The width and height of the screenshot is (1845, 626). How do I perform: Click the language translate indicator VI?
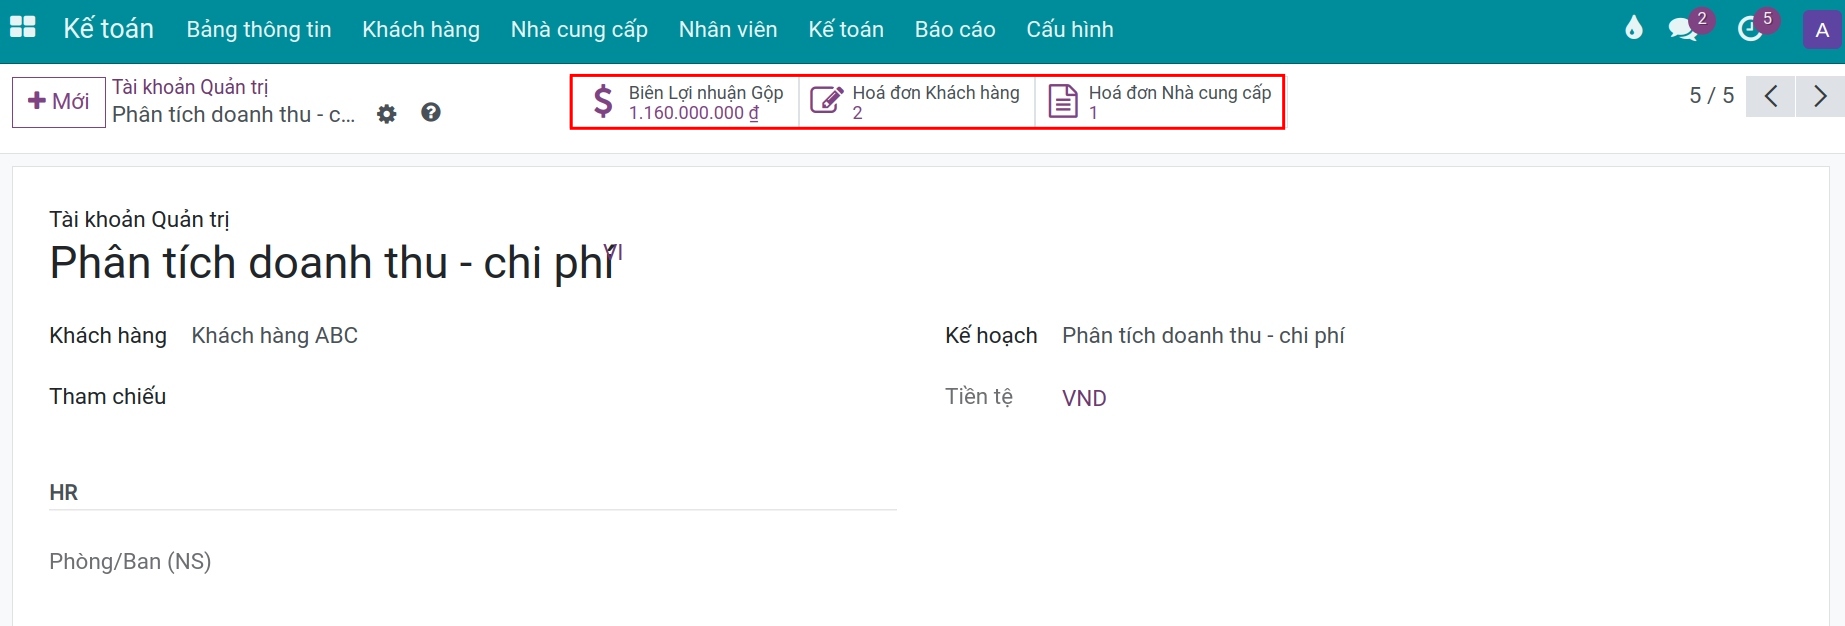click(x=613, y=252)
